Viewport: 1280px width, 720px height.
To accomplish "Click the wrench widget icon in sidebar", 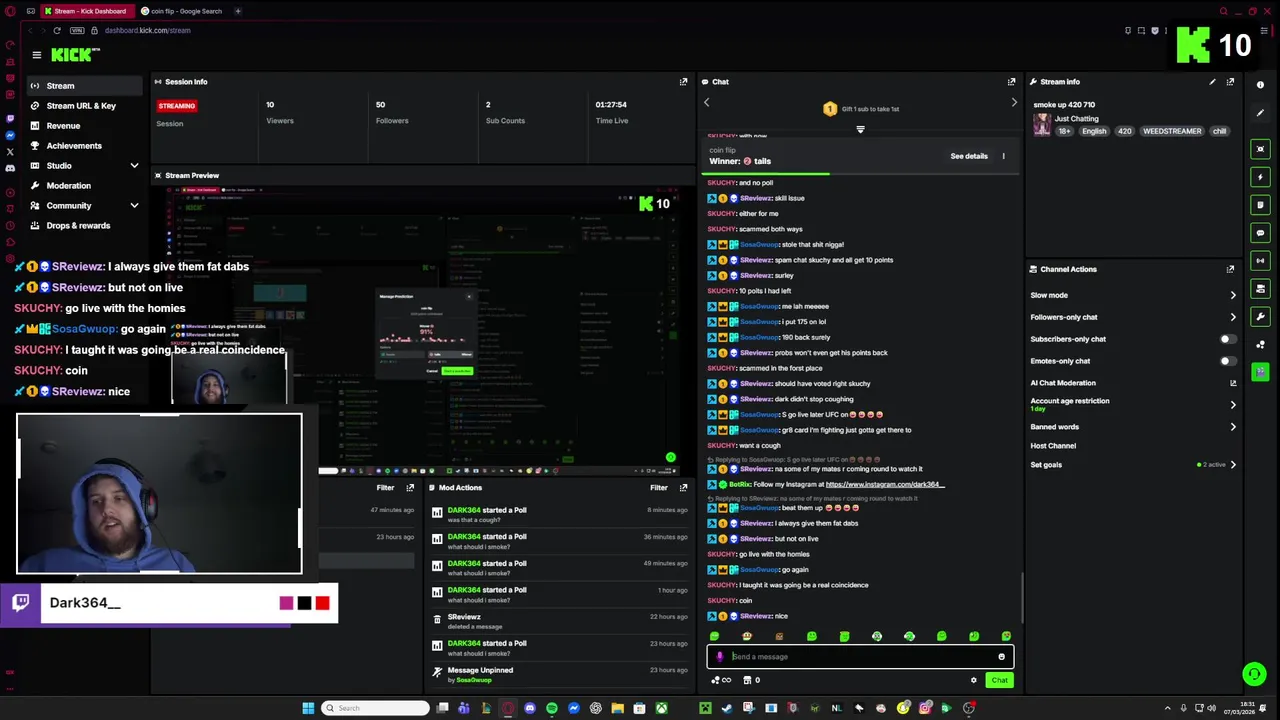I will coord(1260,317).
